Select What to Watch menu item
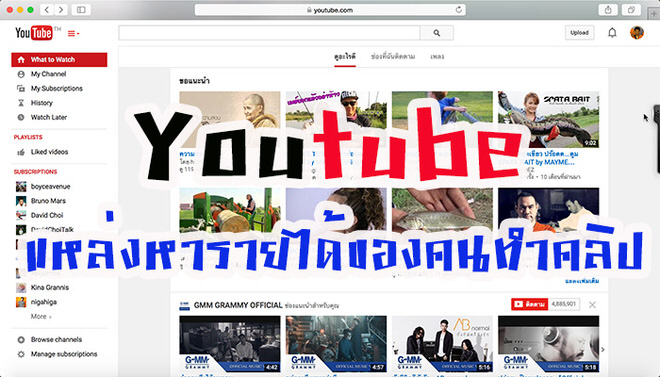660x377 pixels. pyautogui.click(x=59, y=60)
